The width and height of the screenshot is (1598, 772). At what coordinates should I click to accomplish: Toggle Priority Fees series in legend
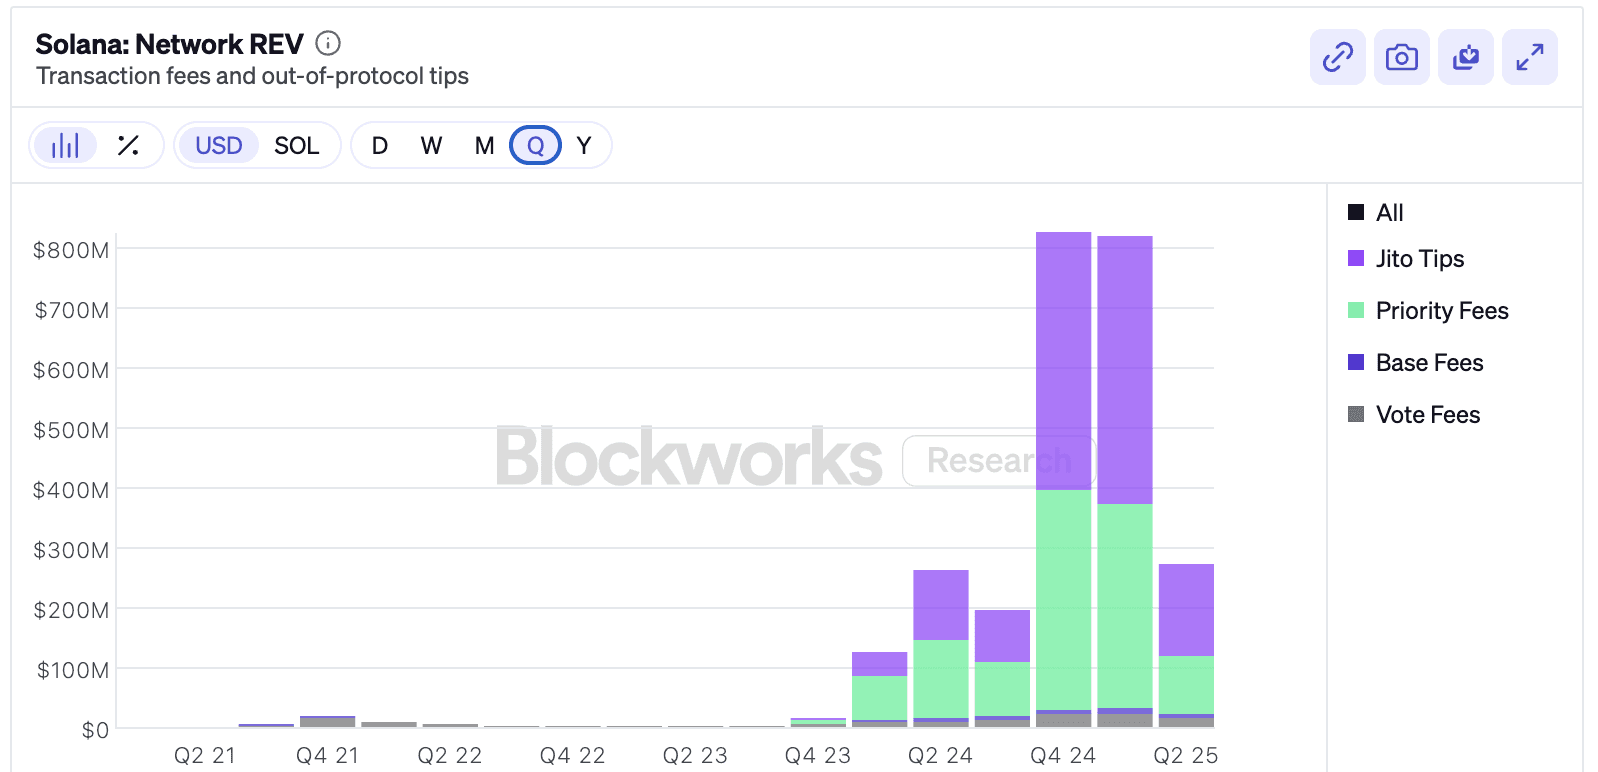[x=1442, y=311]
